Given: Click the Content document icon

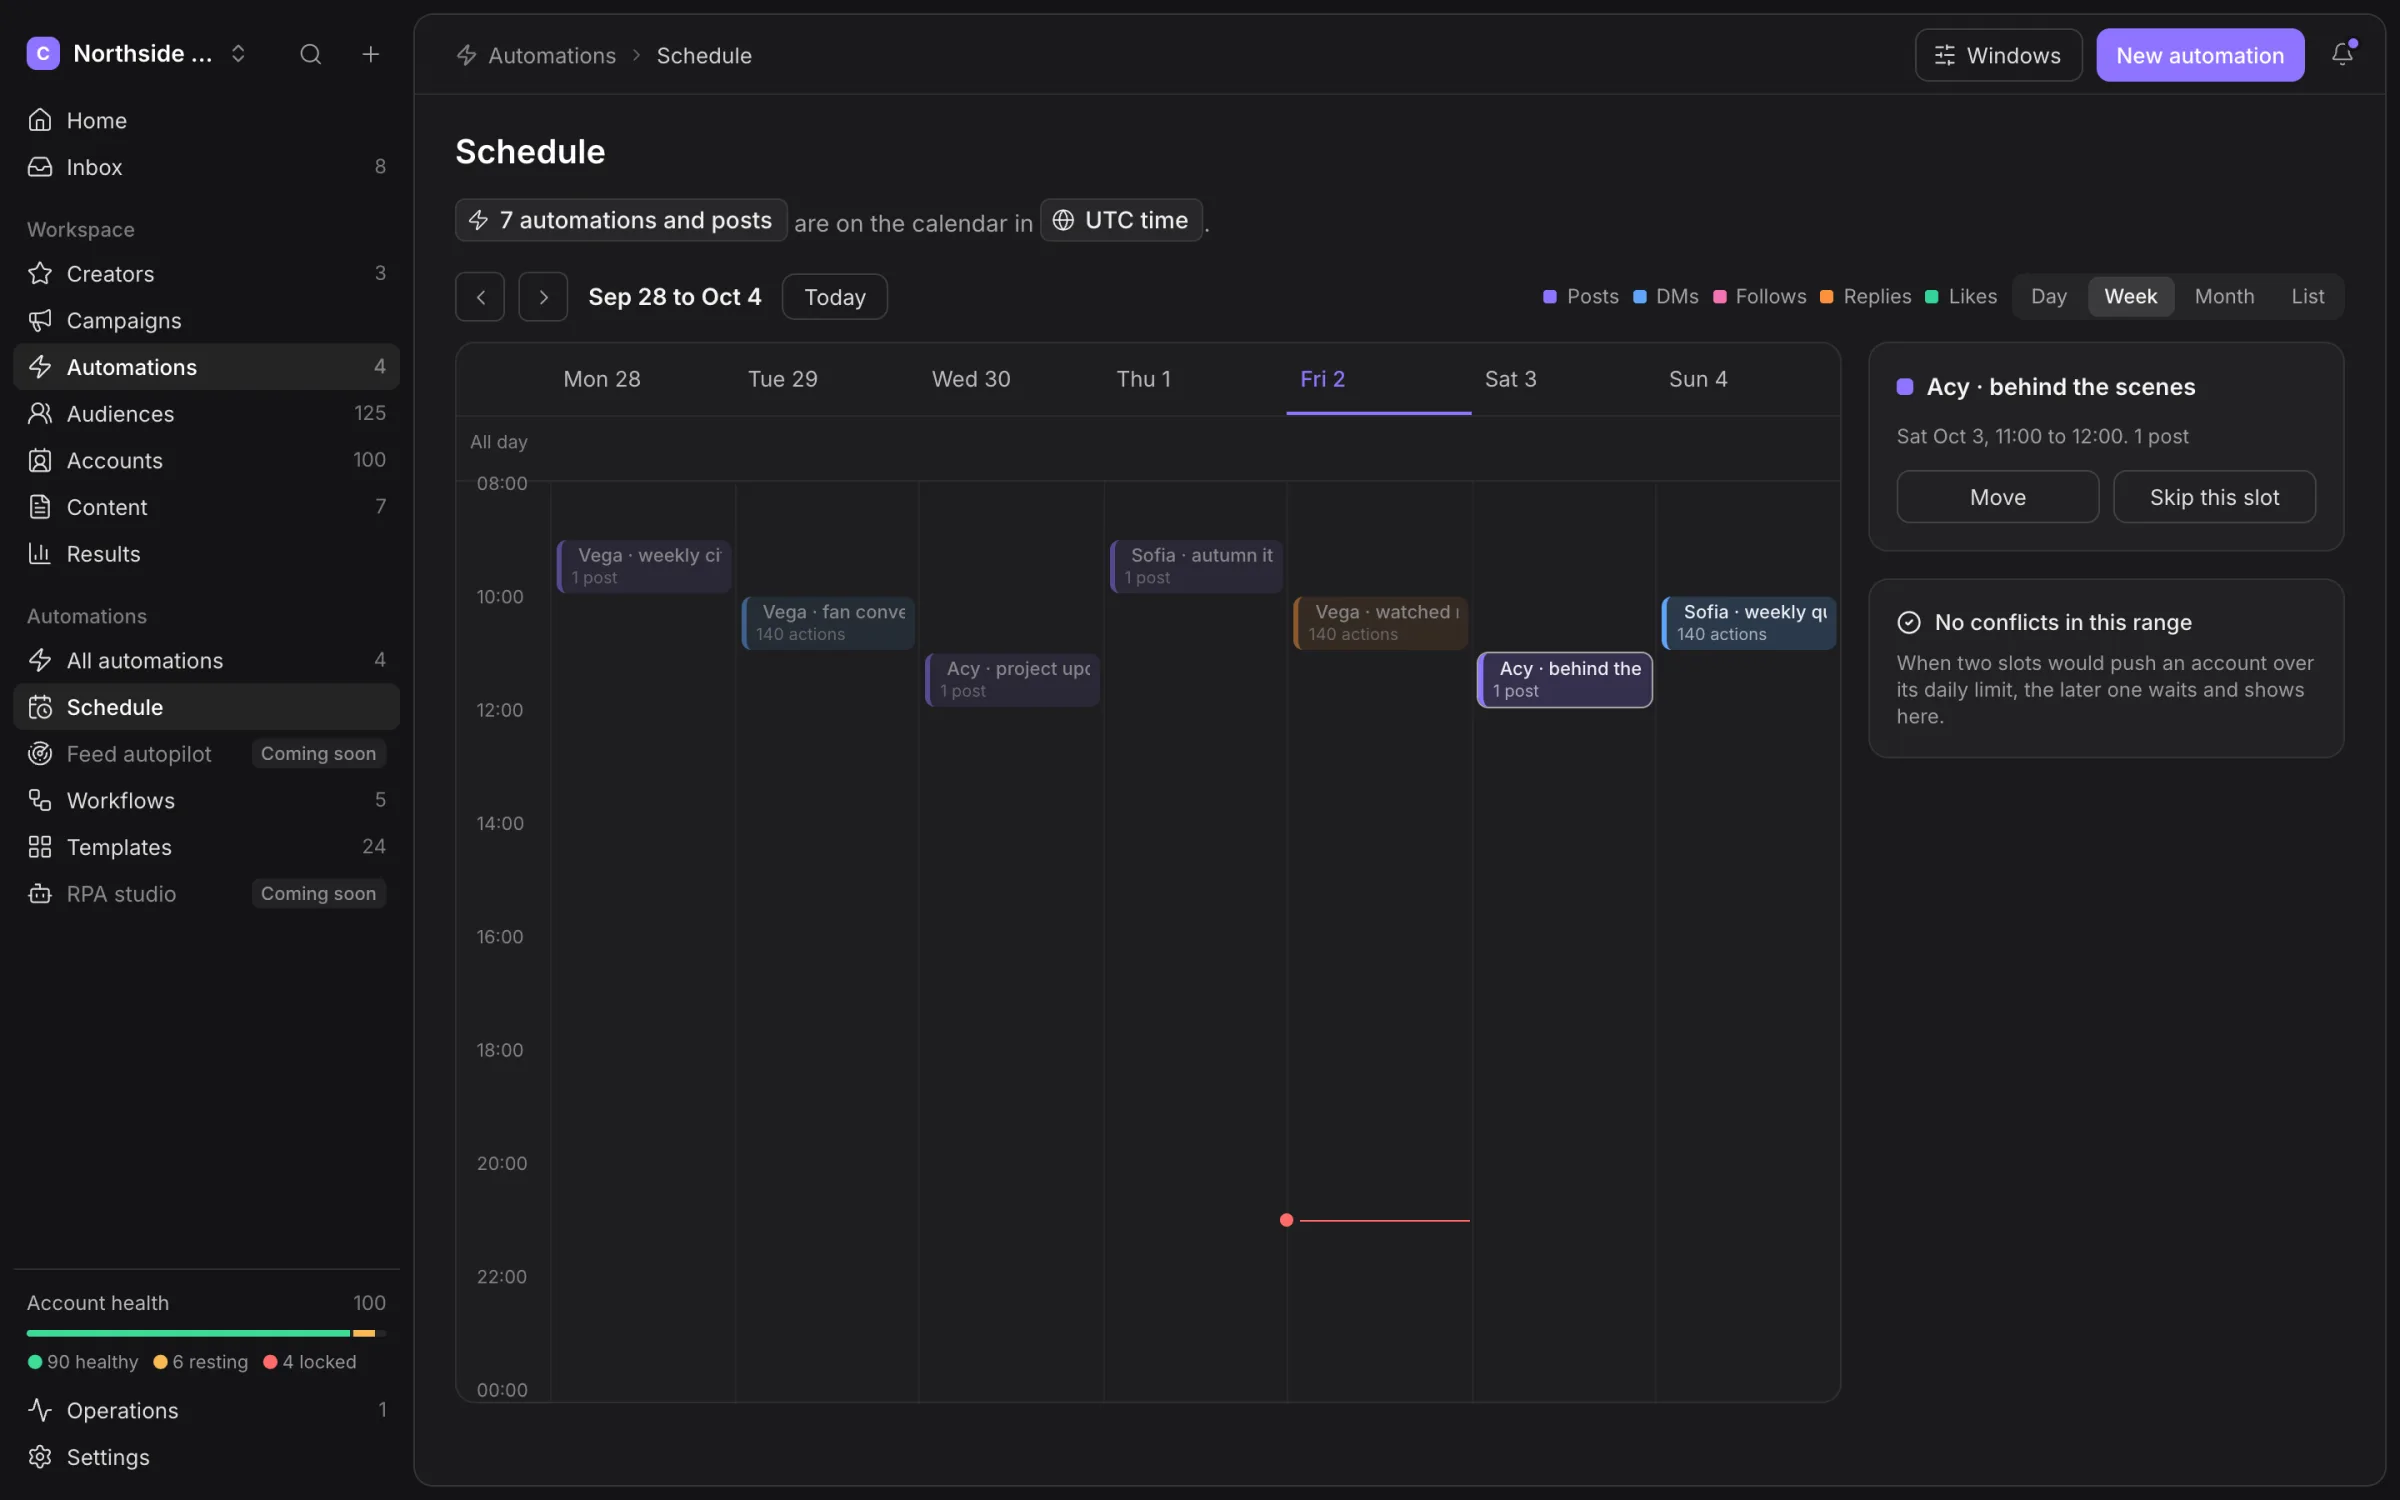Looking at the screenshot, I should 40,507.
